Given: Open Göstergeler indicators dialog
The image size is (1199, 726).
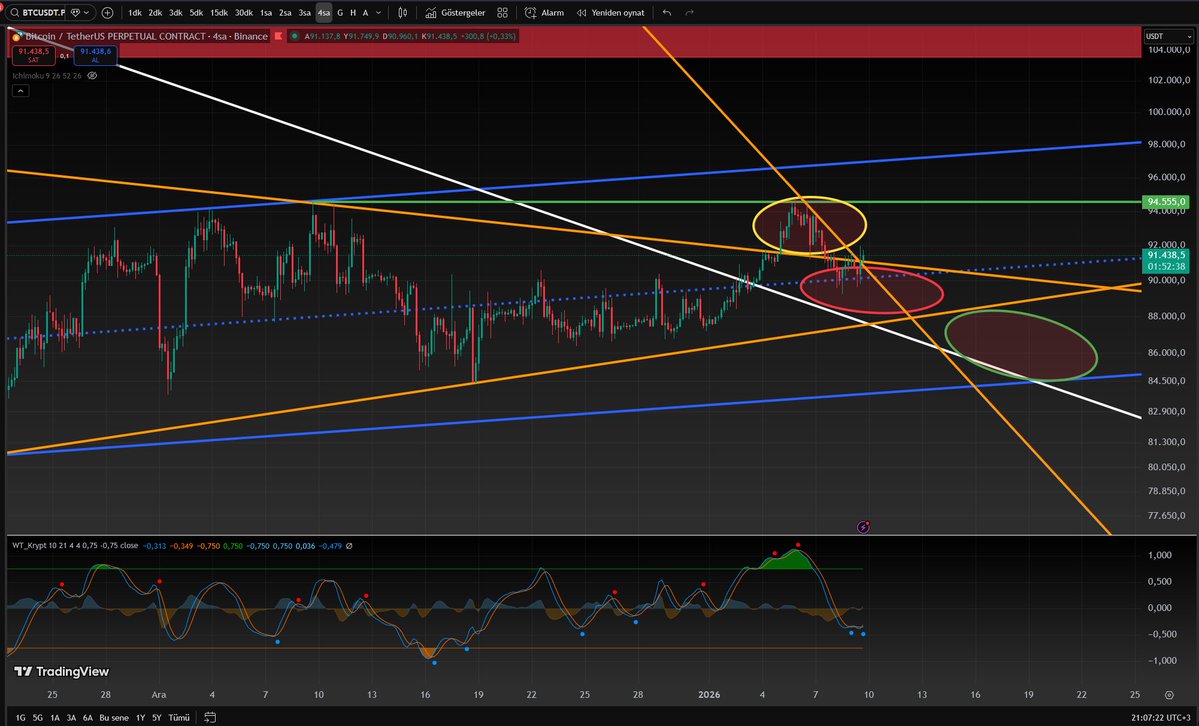Looking at the screenshot, I should pyautogui.click(x=456, y=13).
